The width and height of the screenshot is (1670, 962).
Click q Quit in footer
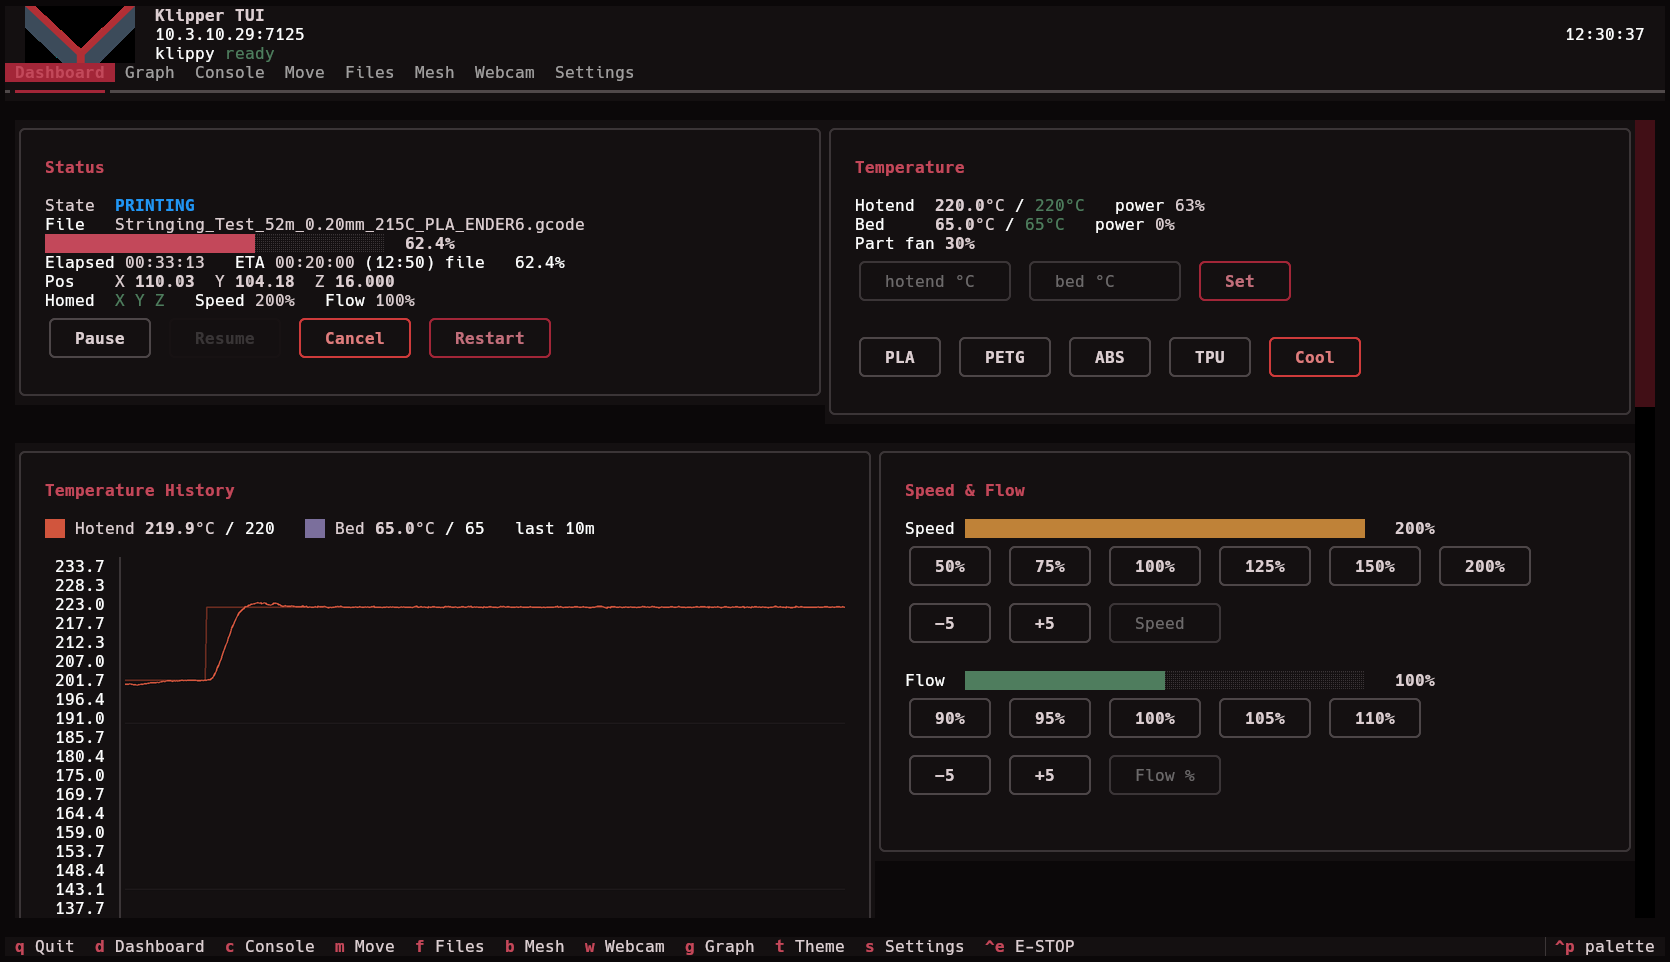coord(45,946)
